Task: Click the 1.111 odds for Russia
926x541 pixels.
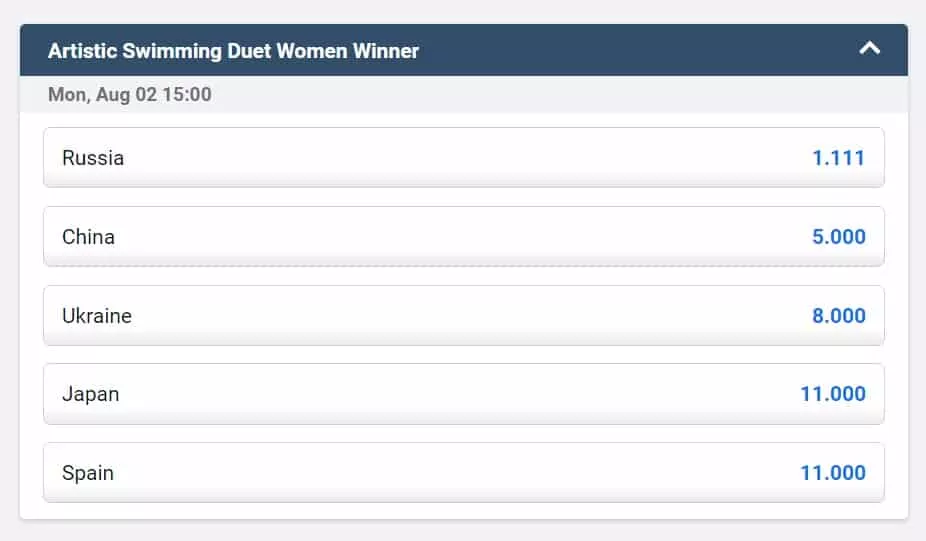Action: pos(838,158)
